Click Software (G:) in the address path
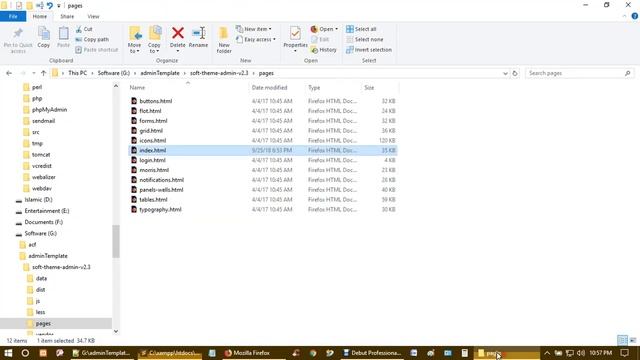Image resolution: width=640 pixels, height=360 pixels. (113, 73)
